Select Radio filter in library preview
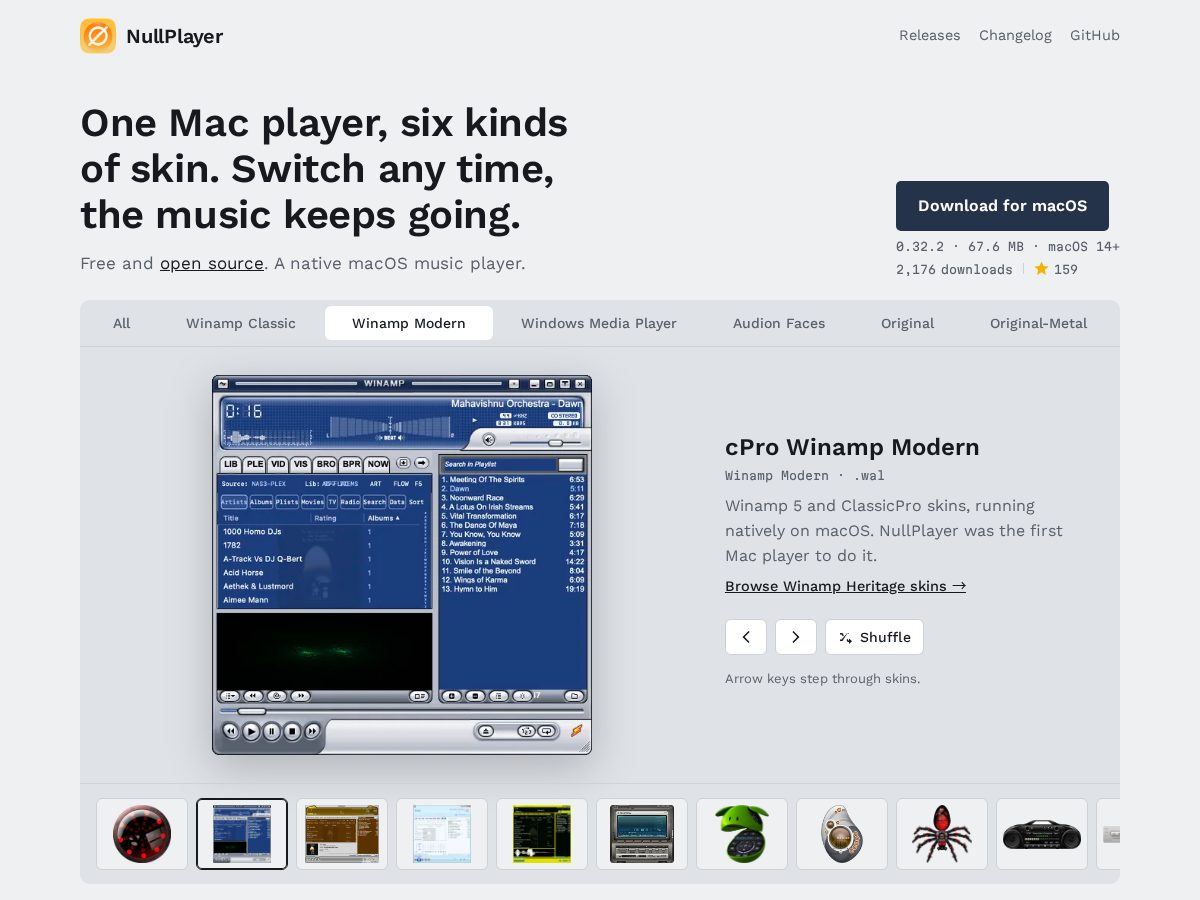Screen dimensions: 1200x900 [350, 502]
